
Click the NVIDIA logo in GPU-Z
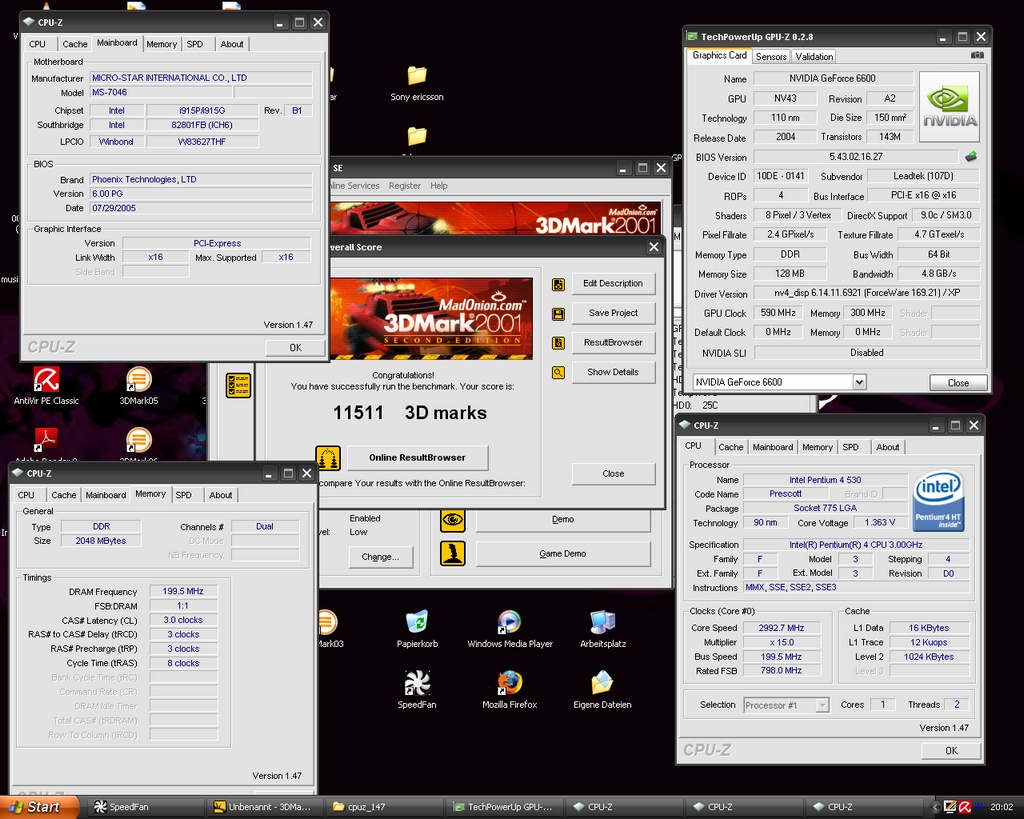pyautogui.click(x=950, y=107)
